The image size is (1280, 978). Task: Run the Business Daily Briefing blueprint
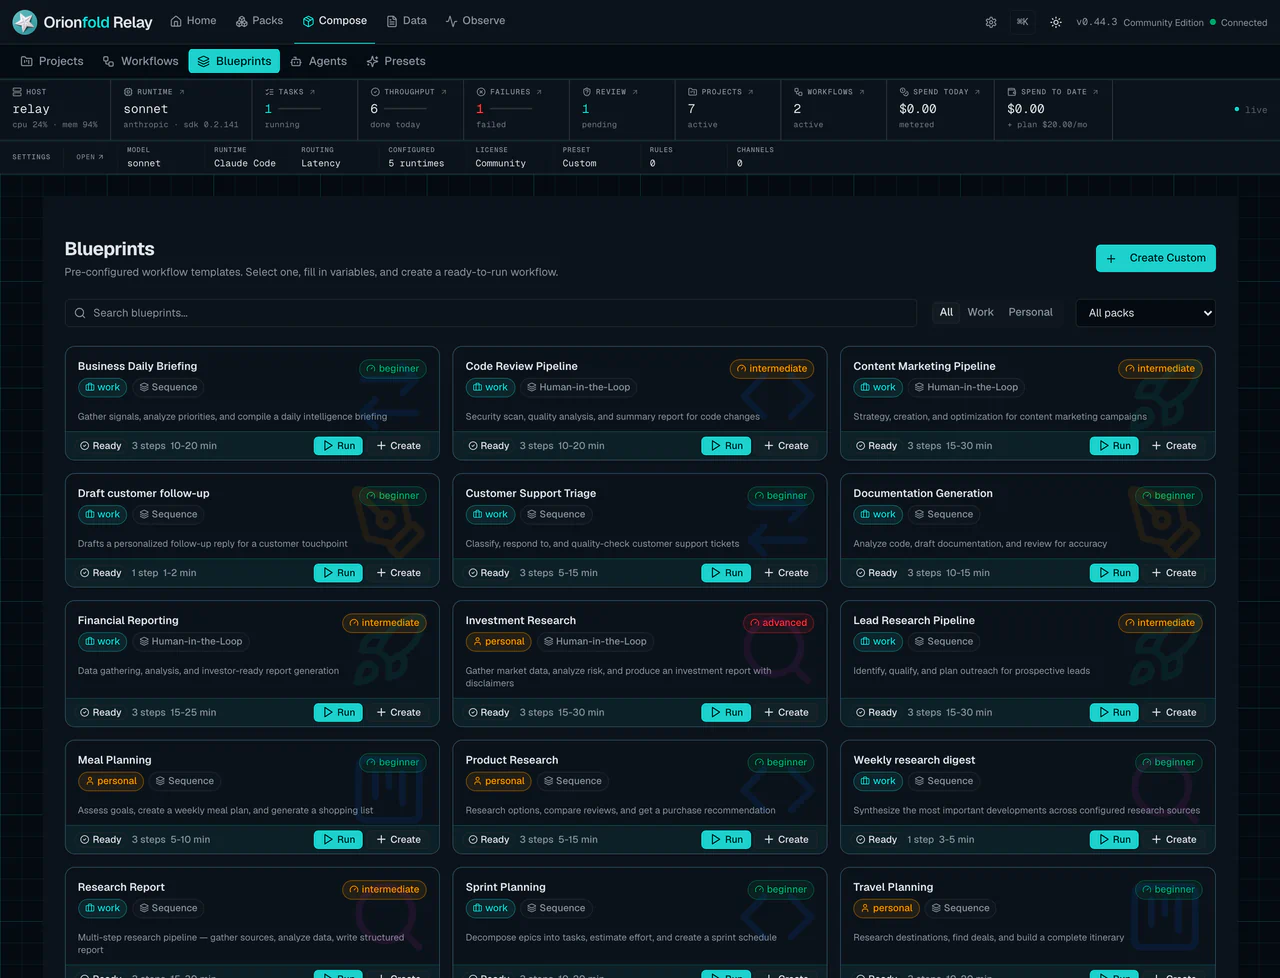[x=338, y=446]
